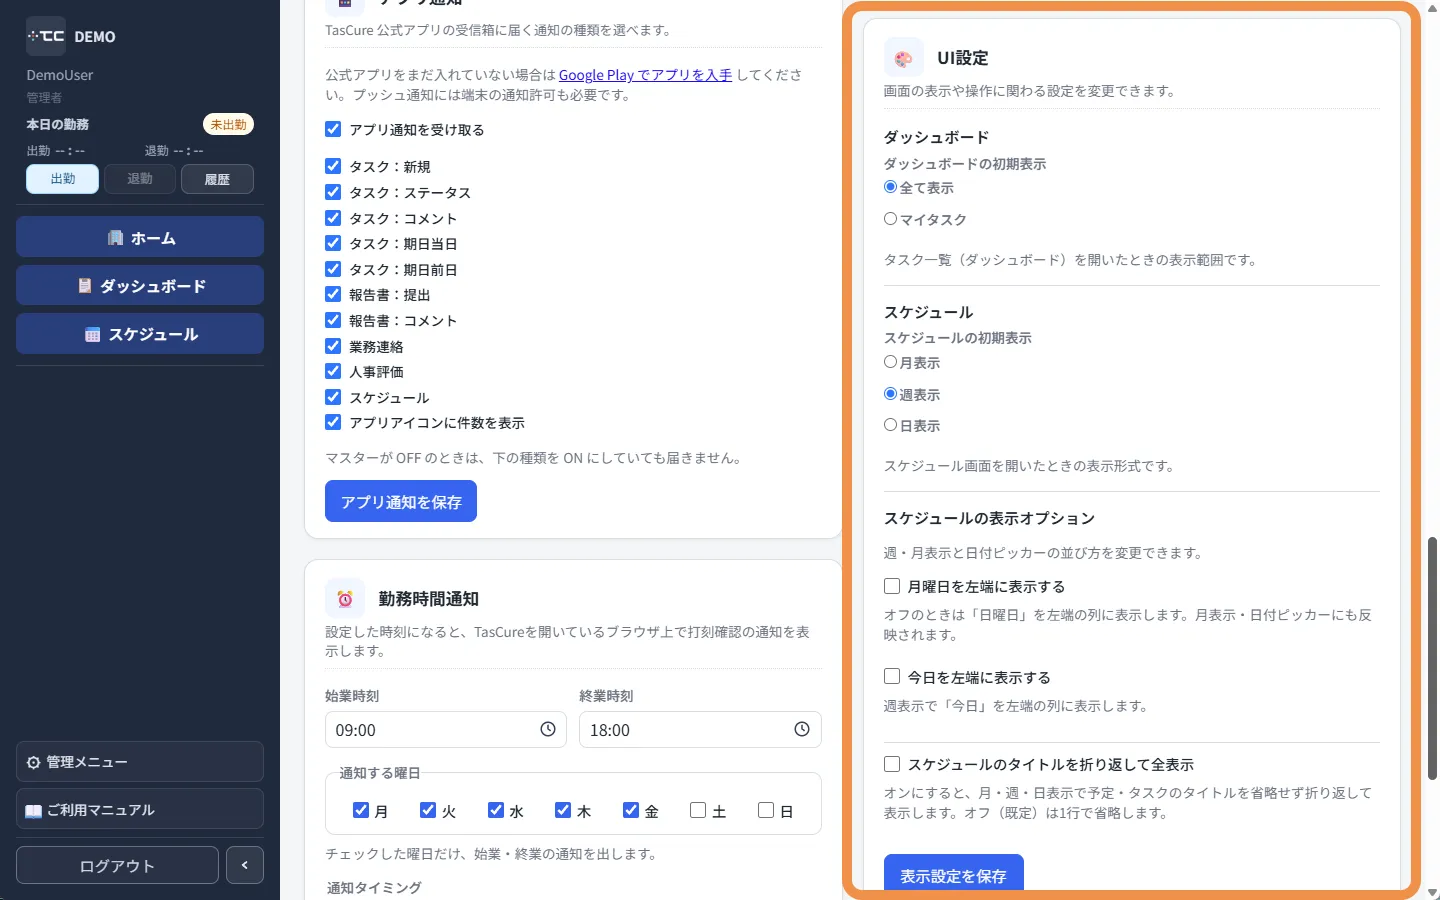This screenshot has width=1440, height=900.
Task: Click the alarm clock icon beside 勤務時間通知
Action: tap(345, 599)
